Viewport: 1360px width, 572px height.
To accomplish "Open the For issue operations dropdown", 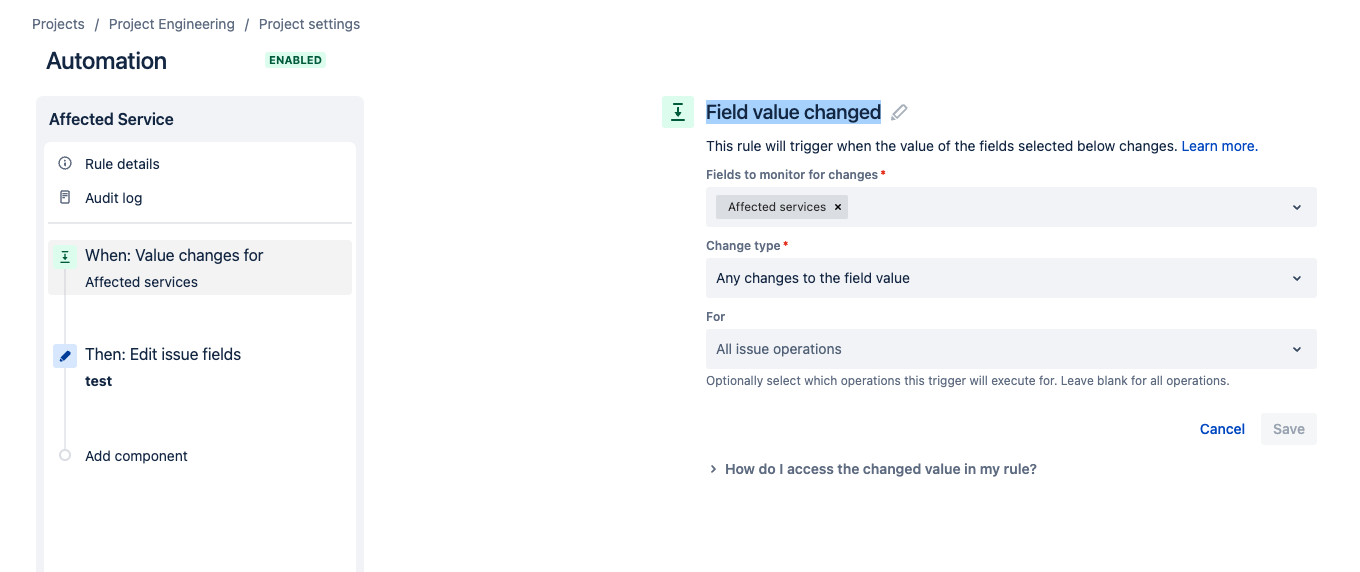I will (x=1010, y=349).
